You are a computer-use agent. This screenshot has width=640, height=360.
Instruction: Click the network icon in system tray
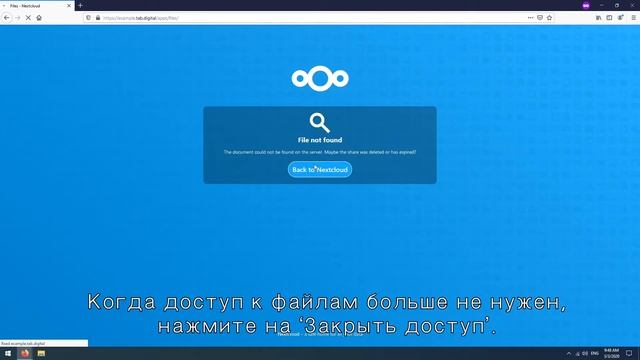pyautogui.click(x=578, y=353)
